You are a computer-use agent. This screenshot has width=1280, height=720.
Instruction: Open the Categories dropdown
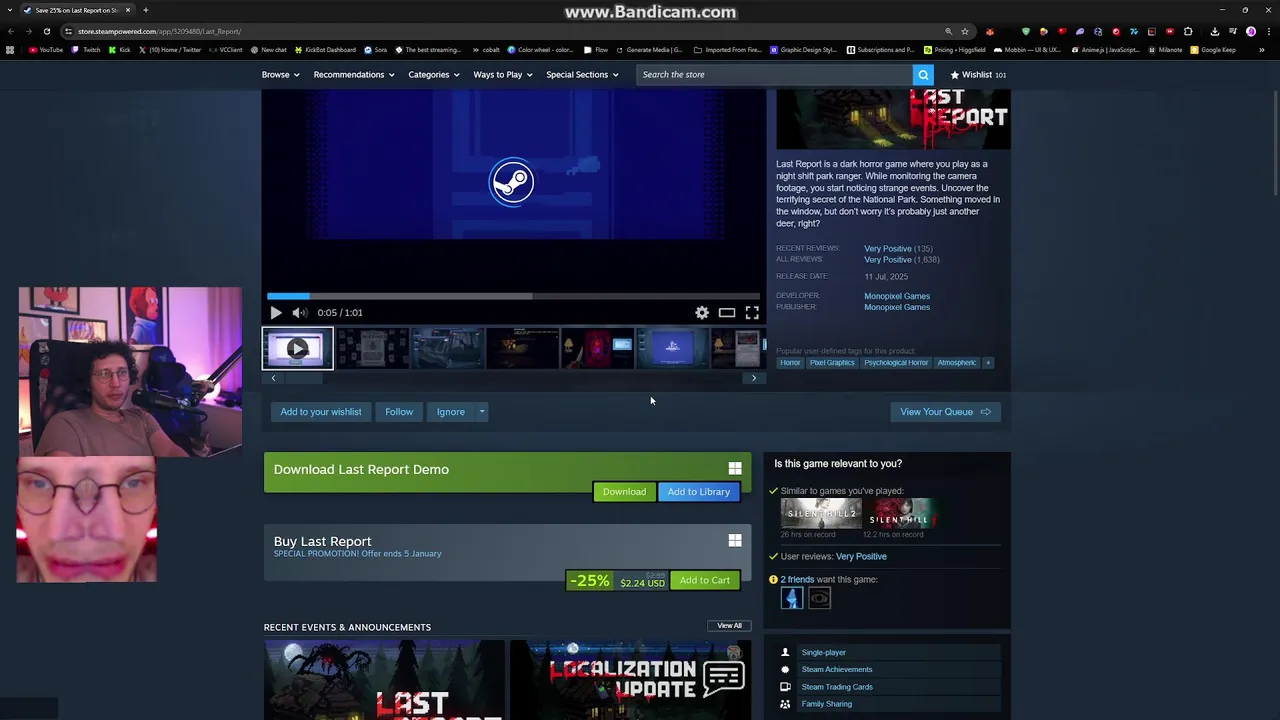pyautogui.click(x=434, y=75)
